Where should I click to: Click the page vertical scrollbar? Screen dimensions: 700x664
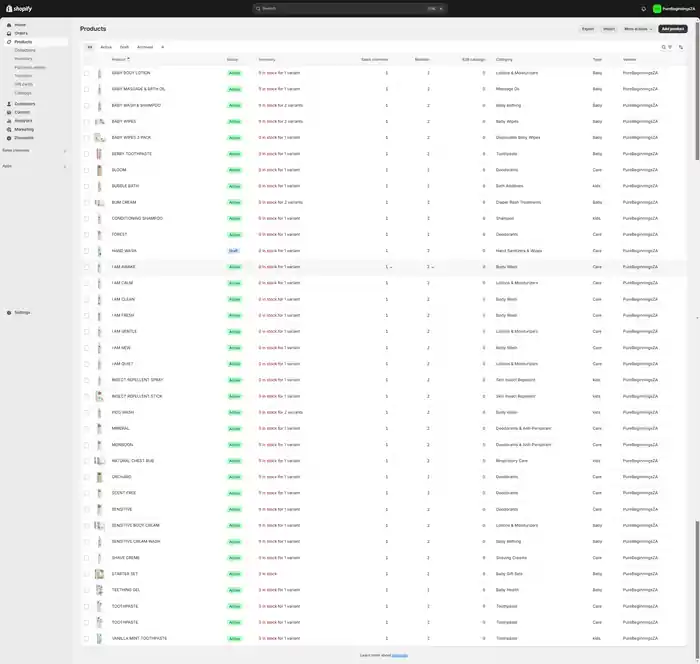[697, 89]
